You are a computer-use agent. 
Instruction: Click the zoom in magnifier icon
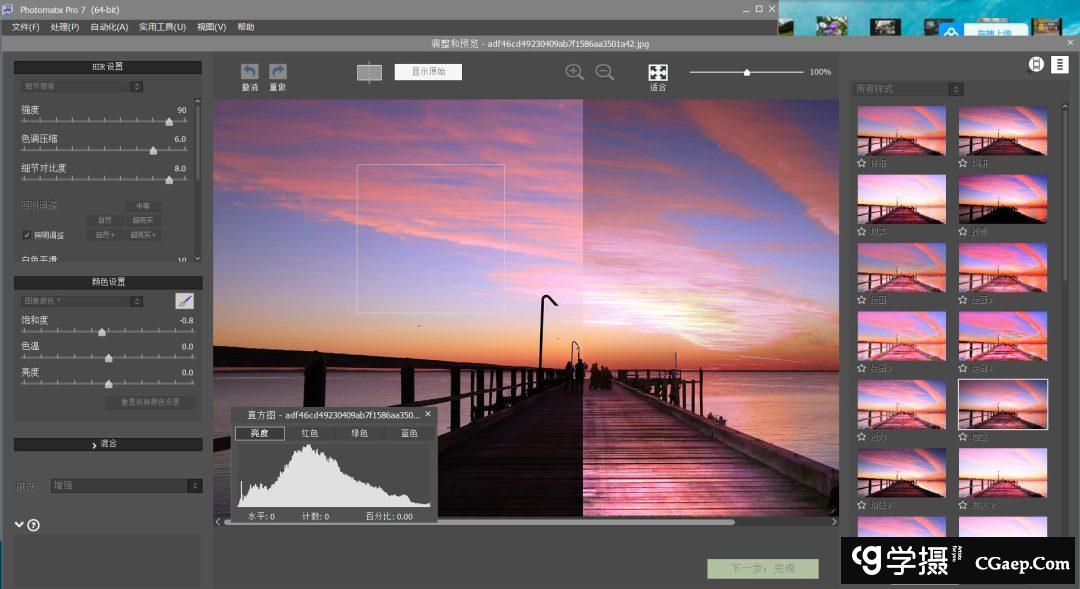point(574,72)
